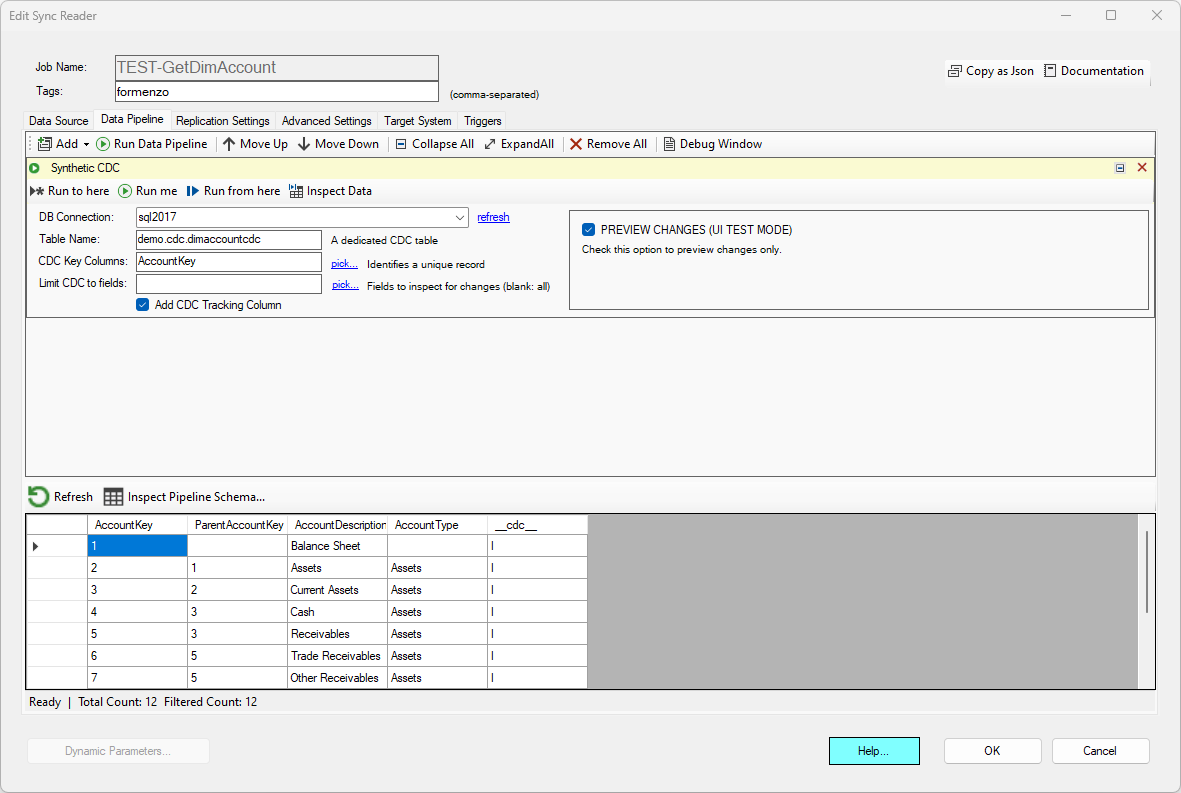Viewport: 1181px width, 793px height.
Task: Click the OK button
Action: 992,751
